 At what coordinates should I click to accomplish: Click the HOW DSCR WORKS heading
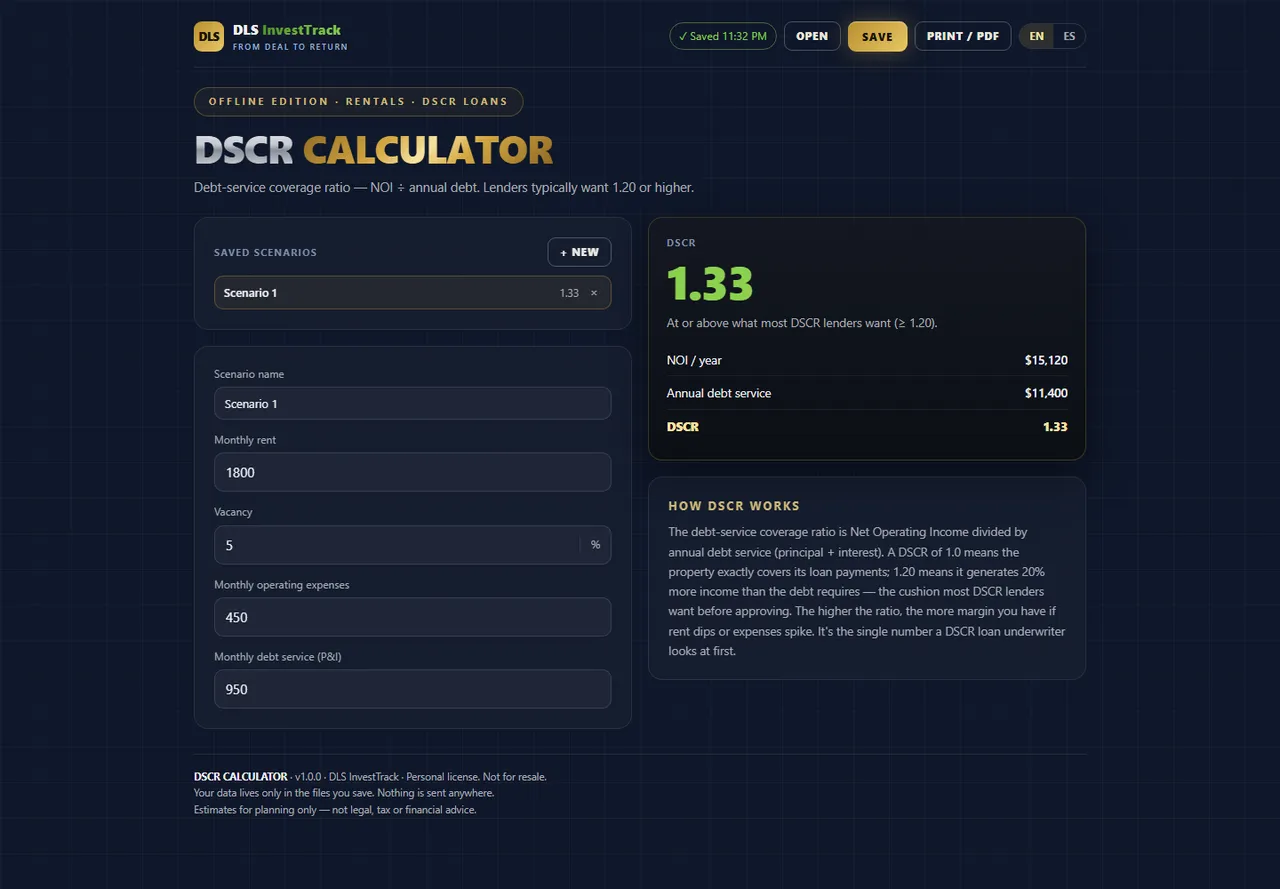tap(734, 506)
